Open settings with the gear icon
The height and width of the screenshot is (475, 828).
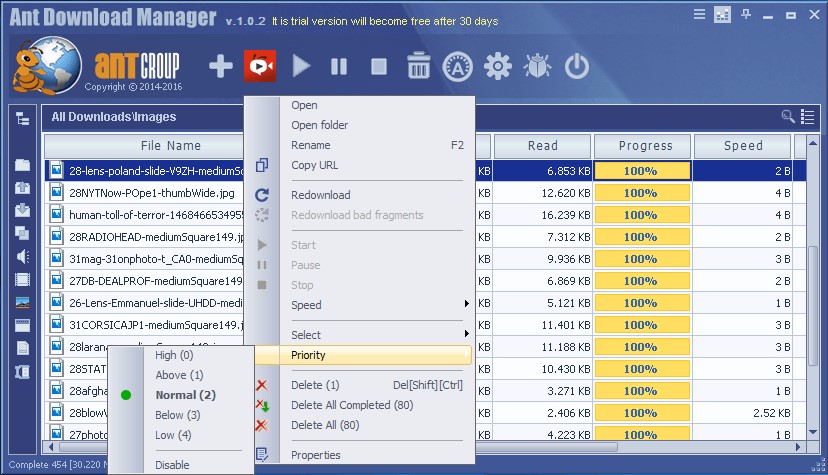[497, 67]
